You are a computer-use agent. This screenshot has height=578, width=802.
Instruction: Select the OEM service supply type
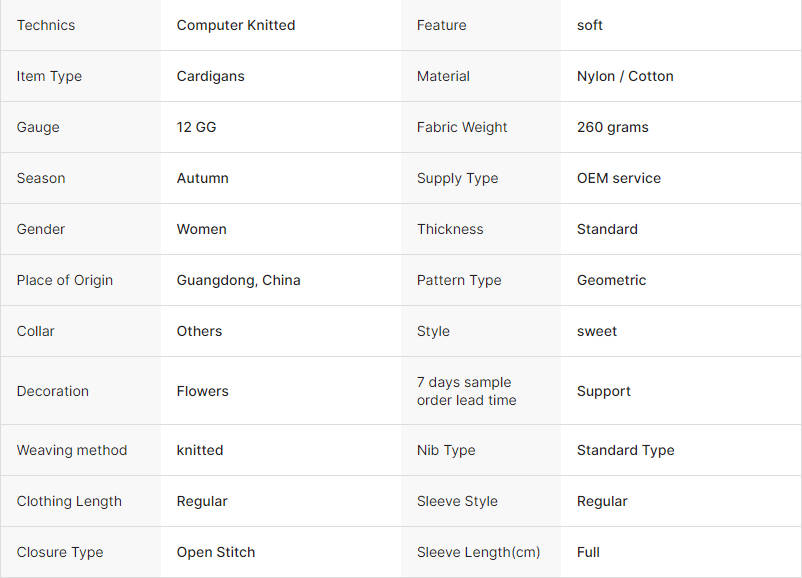tap(619, 178)
